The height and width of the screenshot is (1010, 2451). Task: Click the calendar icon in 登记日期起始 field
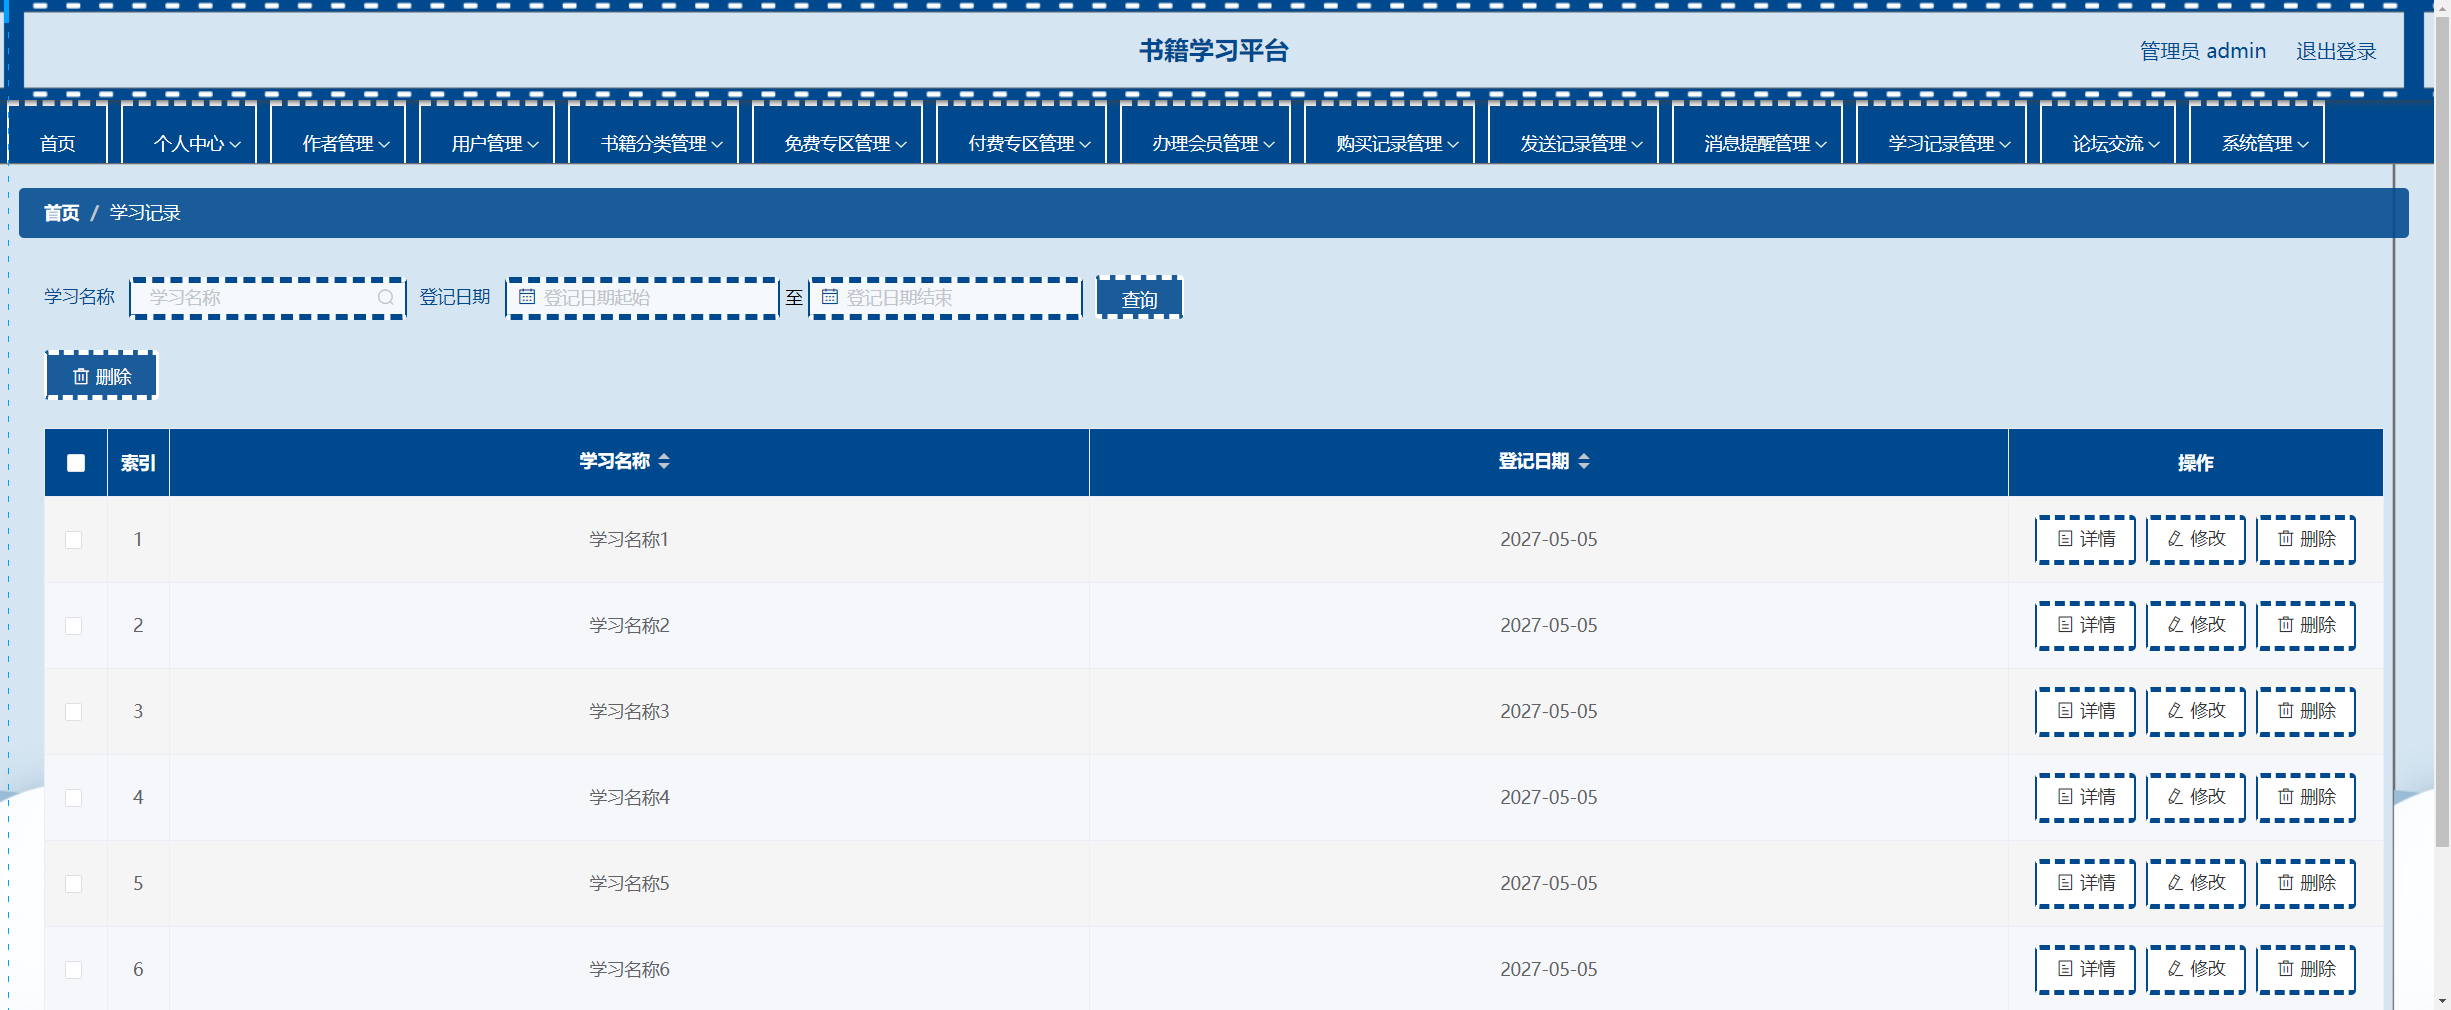pos(527,297)
